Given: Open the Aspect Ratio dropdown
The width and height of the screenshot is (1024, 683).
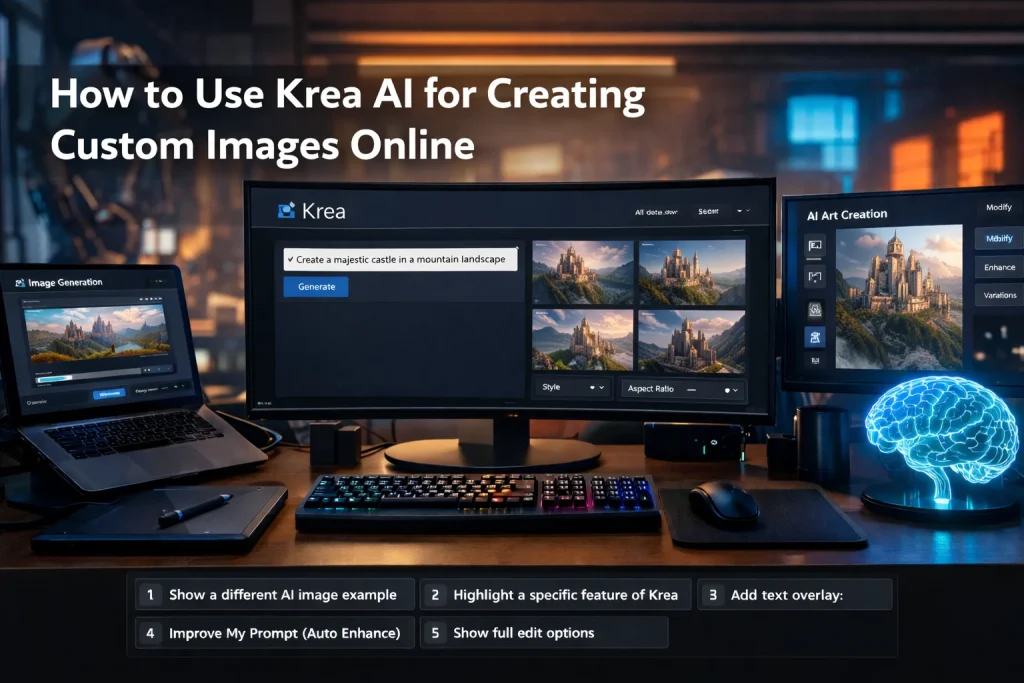Looking at the screenshot, I should click(735, 389).
